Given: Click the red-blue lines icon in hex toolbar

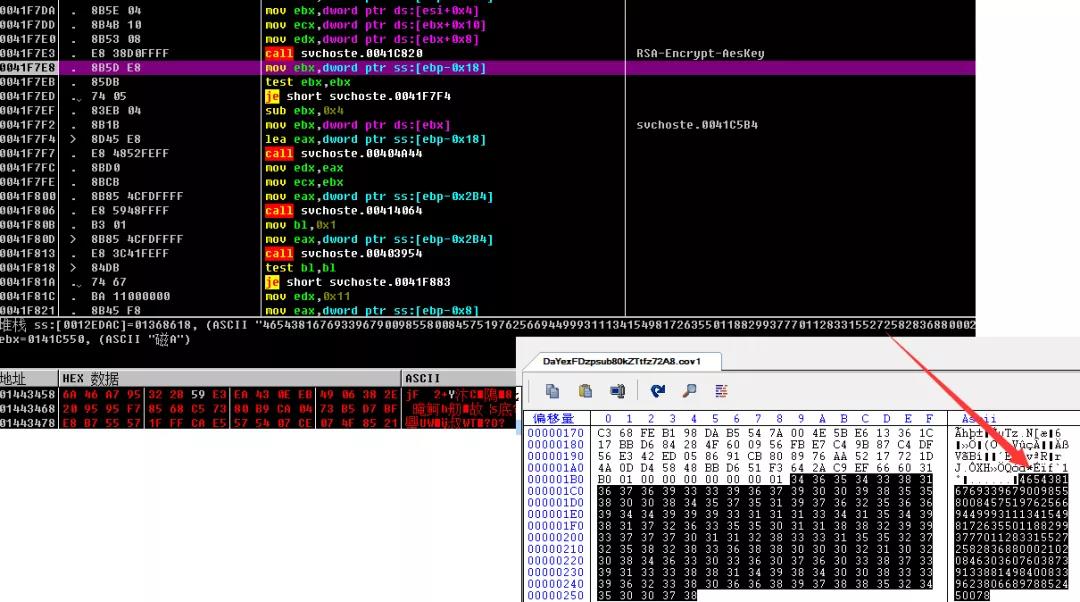Looking at the screenshot, I should tap(721, 391).
